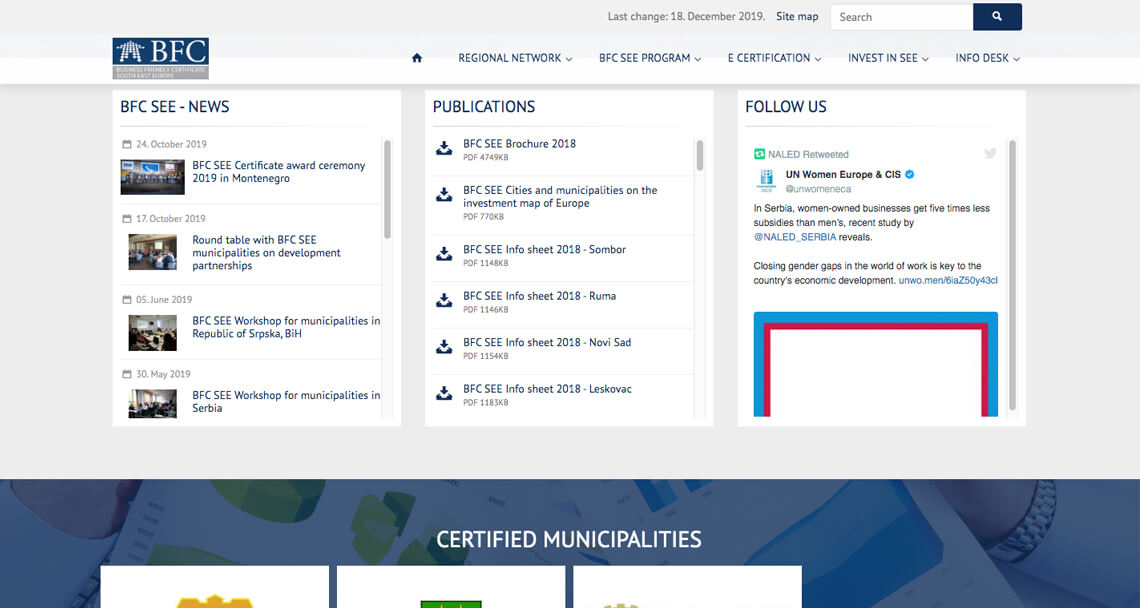Open Info sheet 2018 - Leskovac title

click(x=547, y=388)
